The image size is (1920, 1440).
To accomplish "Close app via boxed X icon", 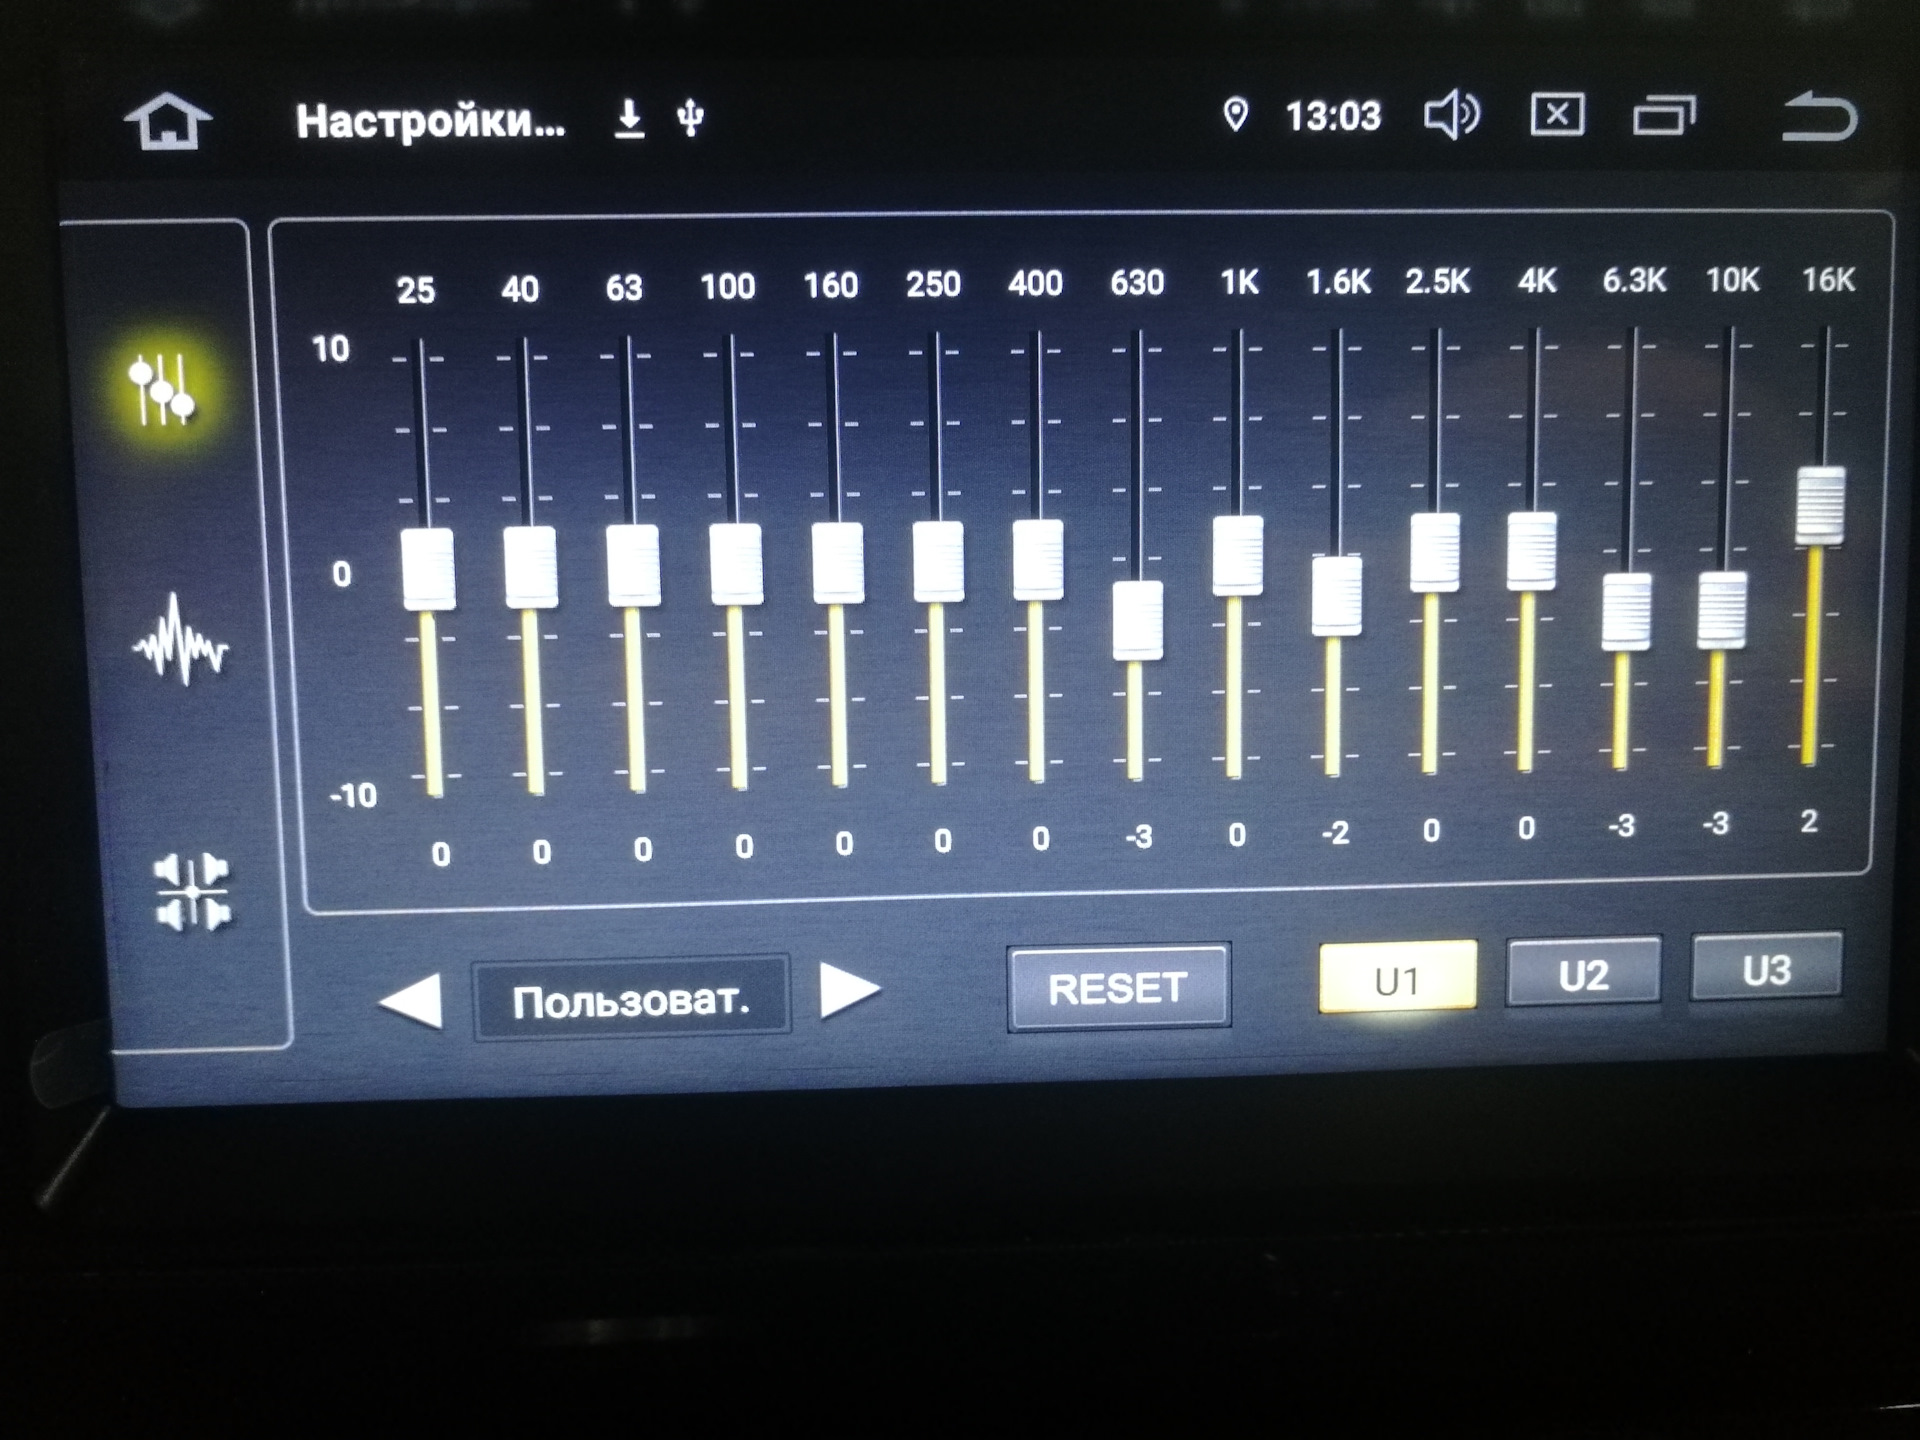I will click(x=1557, y=115).
